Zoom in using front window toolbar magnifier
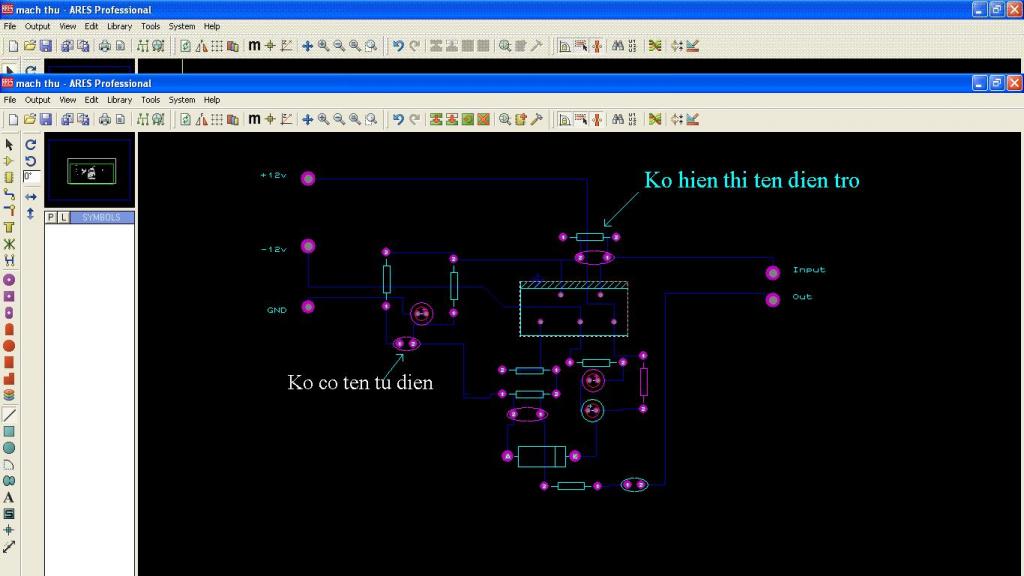Image resolution: width=1024 pixels, height=576 pixels. 323,119
